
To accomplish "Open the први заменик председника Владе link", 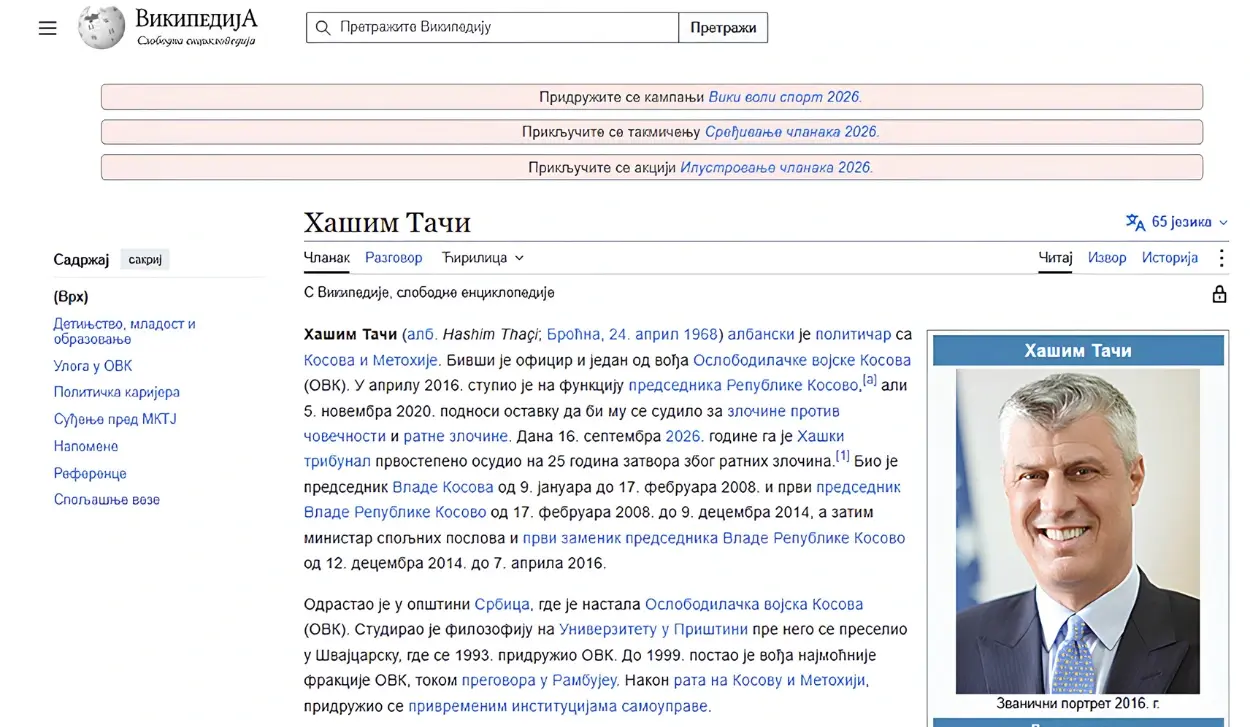I will point(713,538).
